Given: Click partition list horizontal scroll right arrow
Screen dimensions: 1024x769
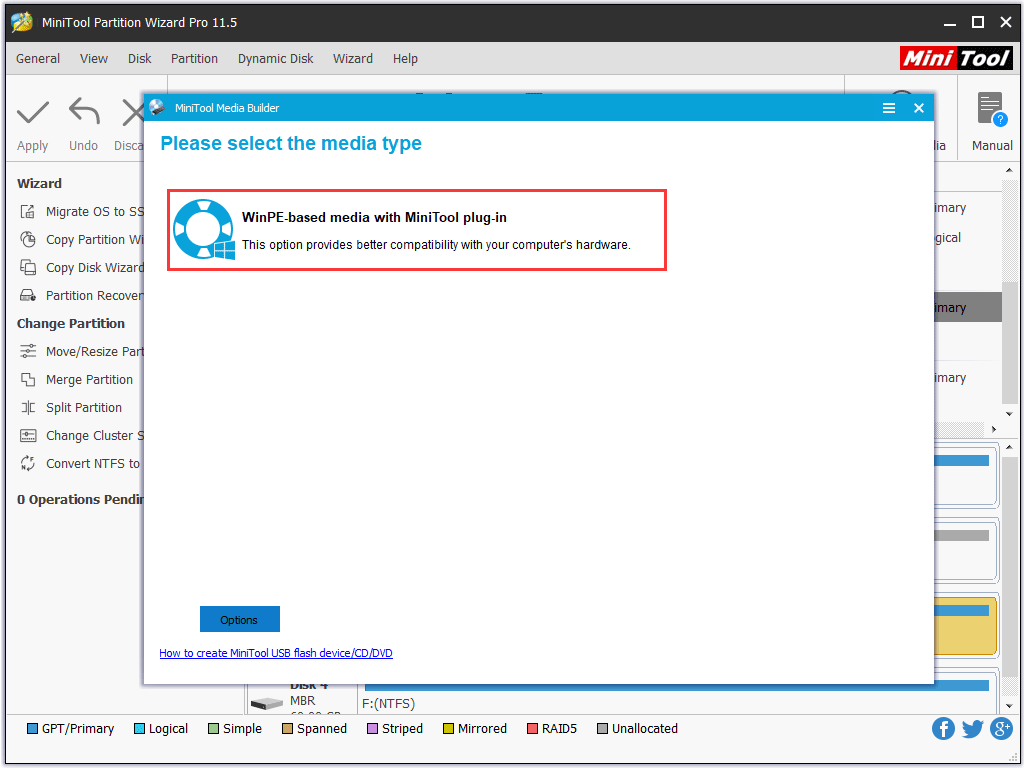Looking at the screenshot, I should 994,430.
